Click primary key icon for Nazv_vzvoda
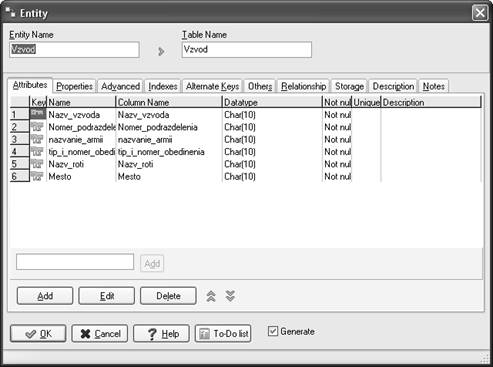 point(38,114)
